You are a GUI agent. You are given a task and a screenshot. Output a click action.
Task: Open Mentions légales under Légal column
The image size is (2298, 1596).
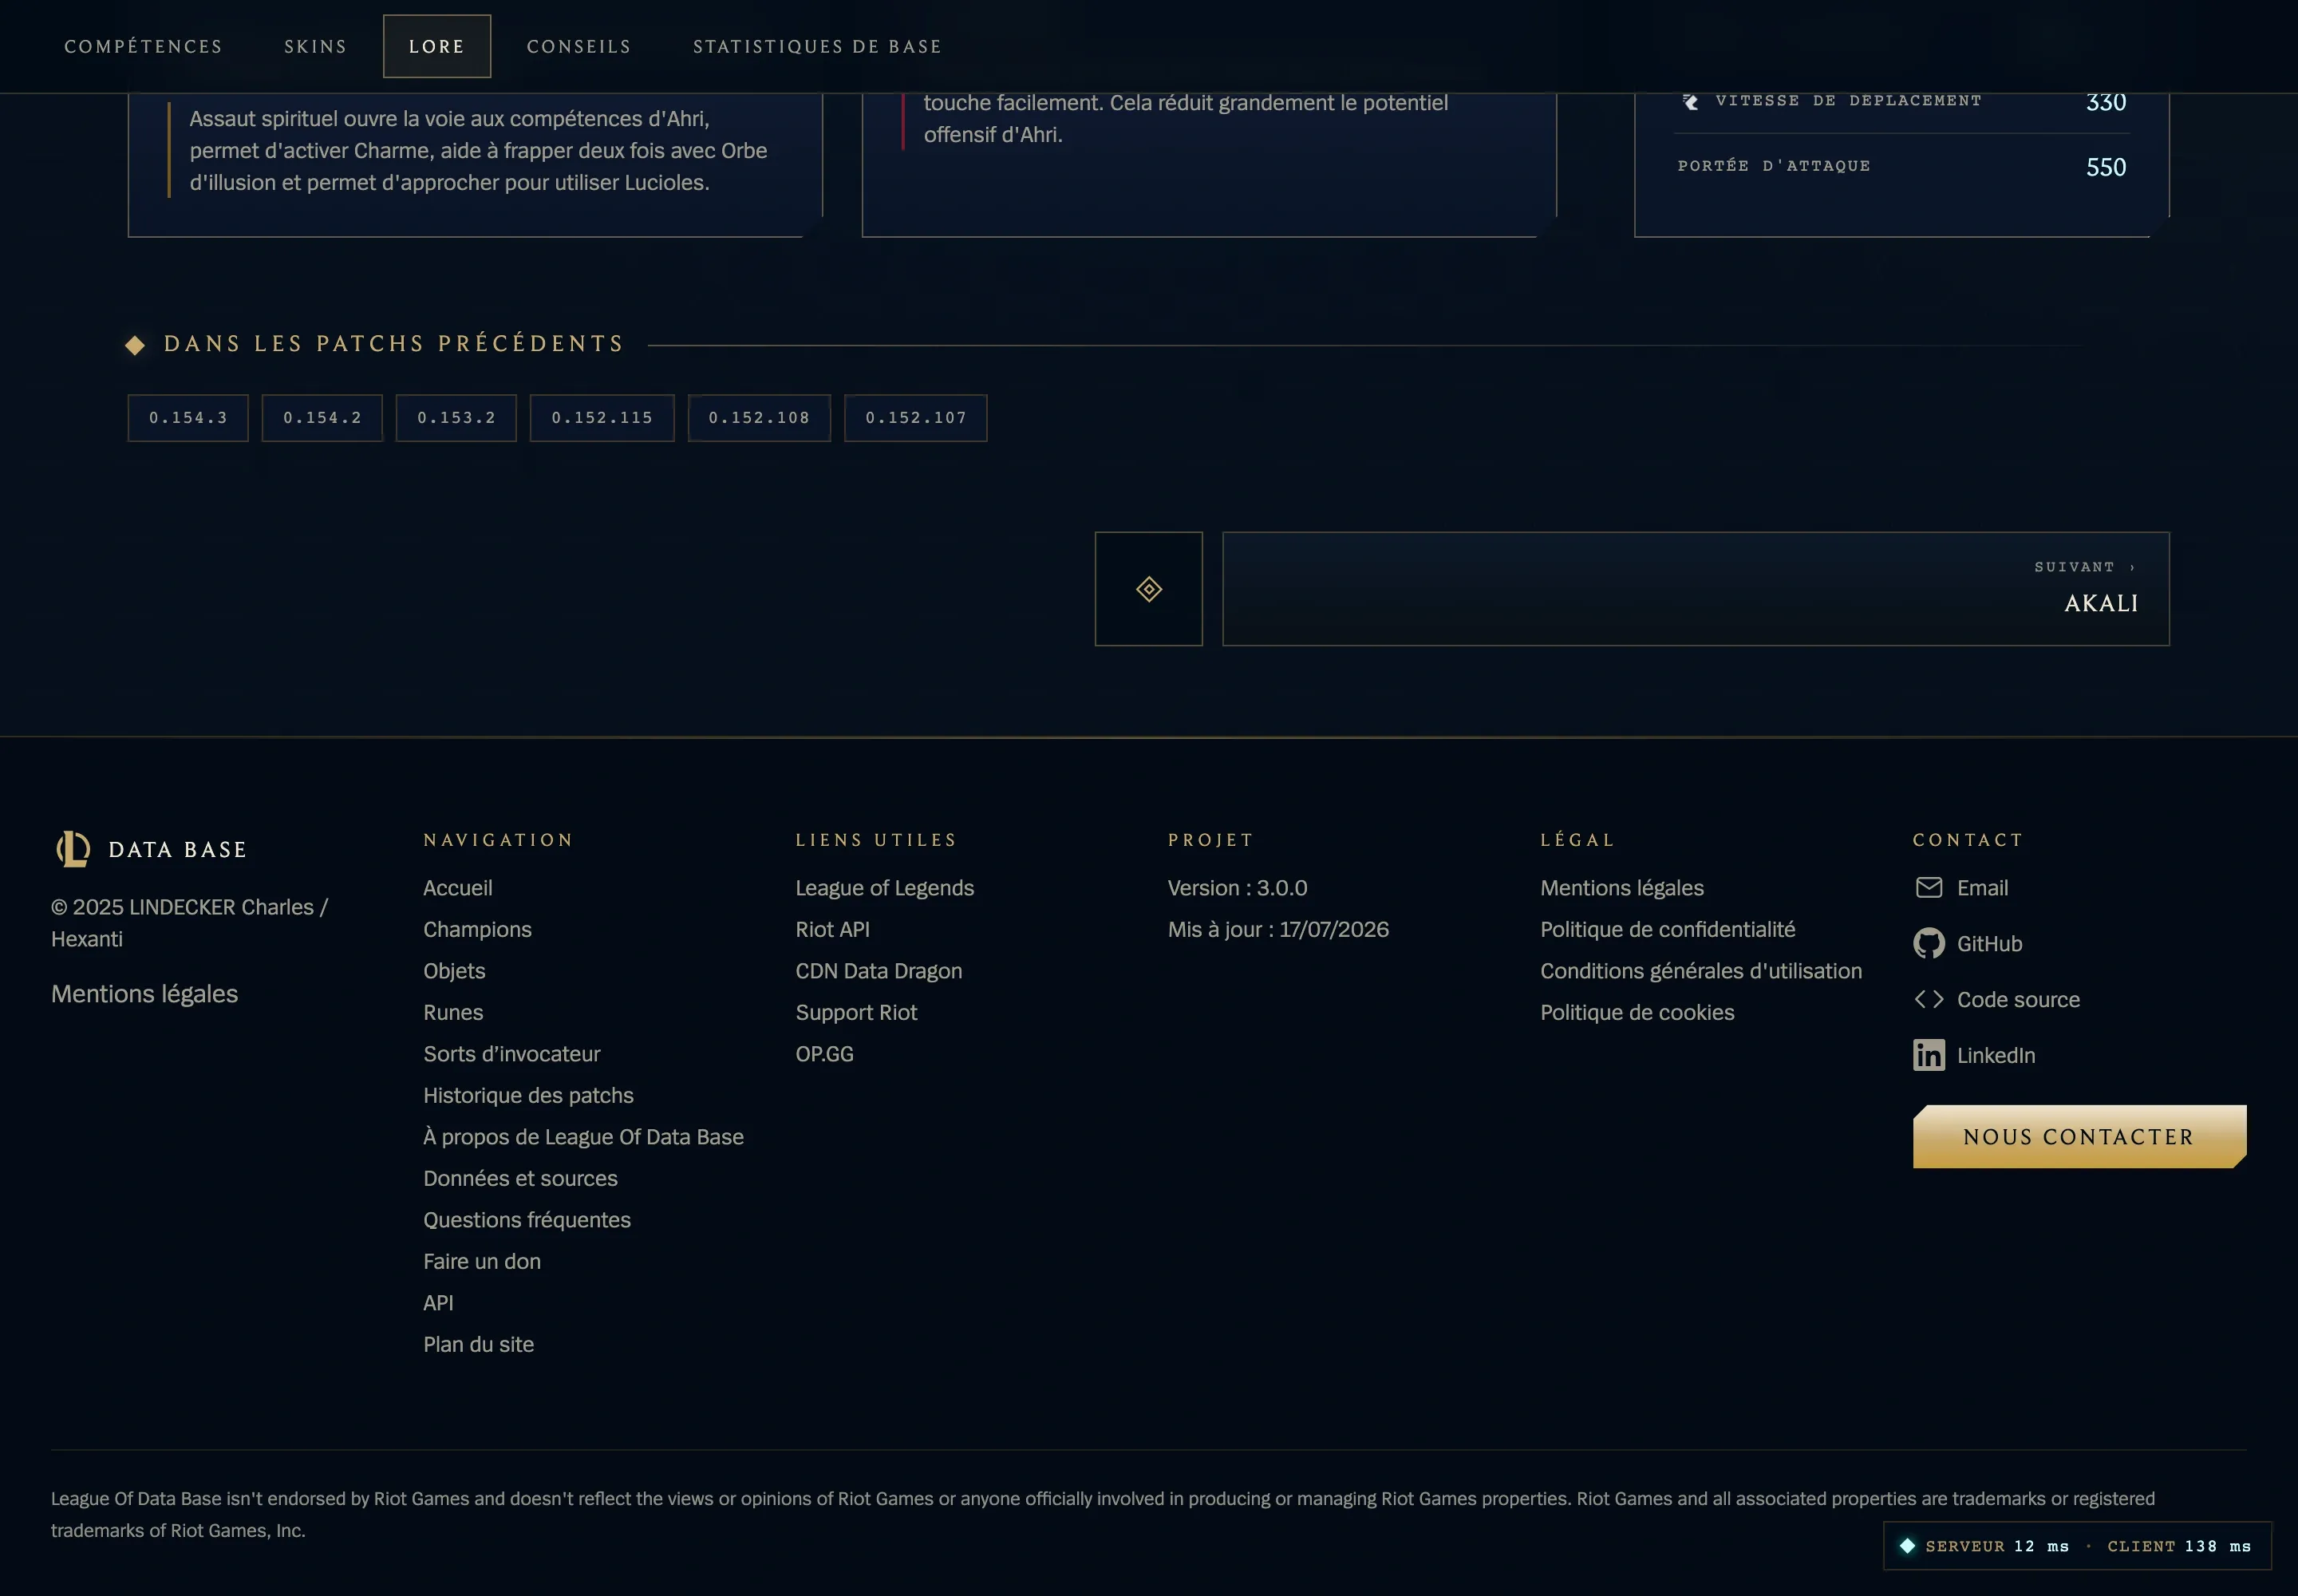click(x=1621, y=888)
